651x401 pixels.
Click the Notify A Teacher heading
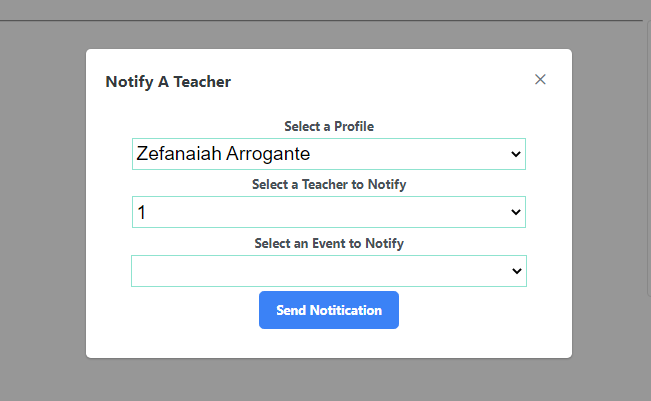[x=168, y=82]
